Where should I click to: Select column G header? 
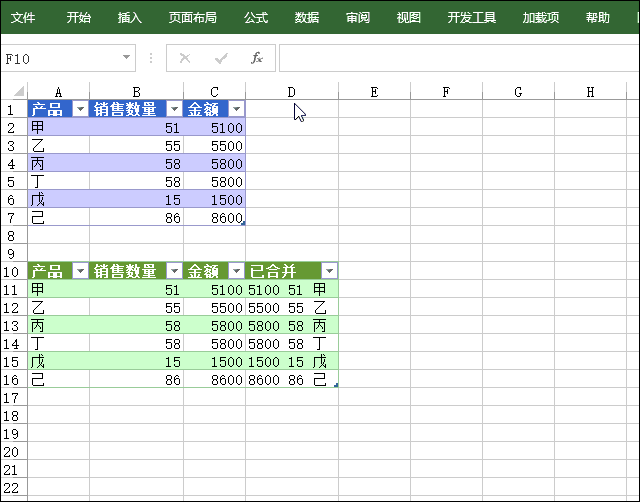pos(518,92)
